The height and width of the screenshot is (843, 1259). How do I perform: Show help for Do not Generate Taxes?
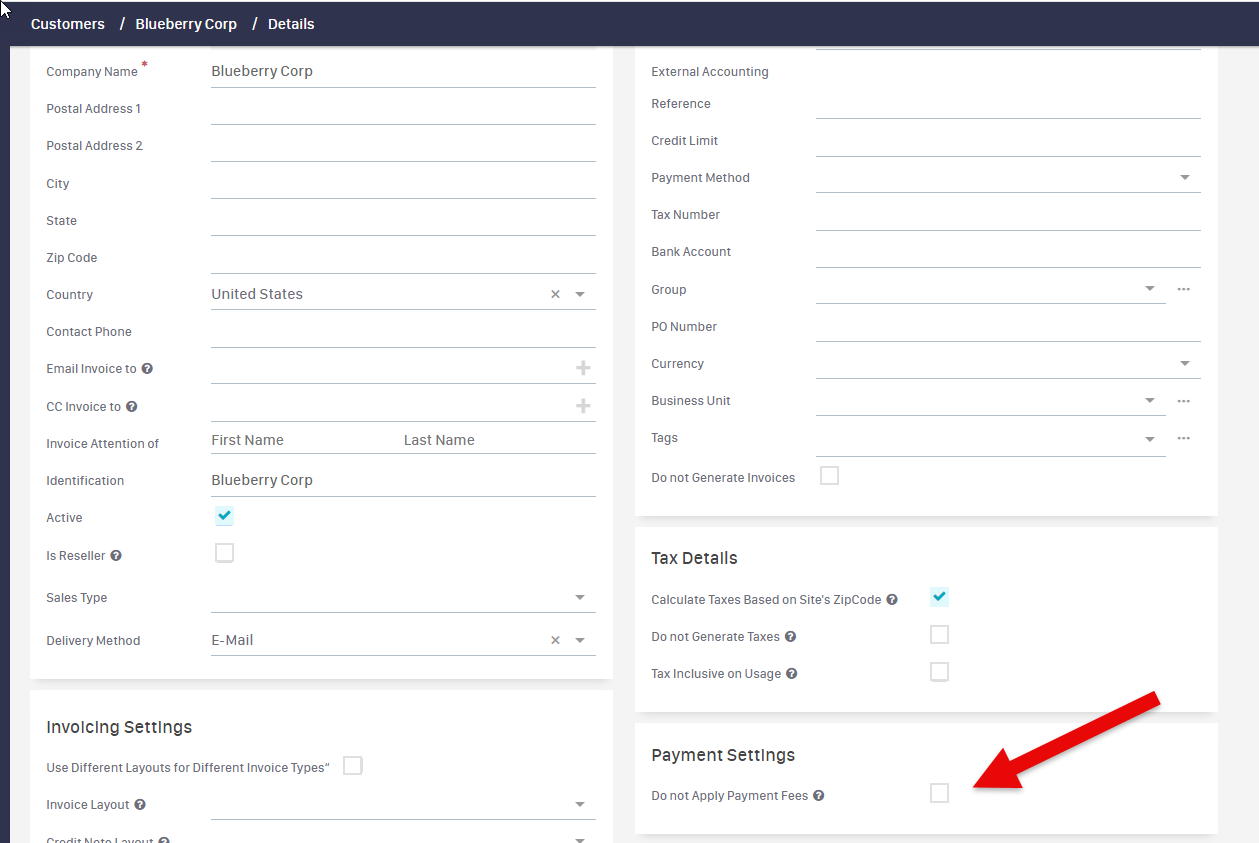(790, 637)
